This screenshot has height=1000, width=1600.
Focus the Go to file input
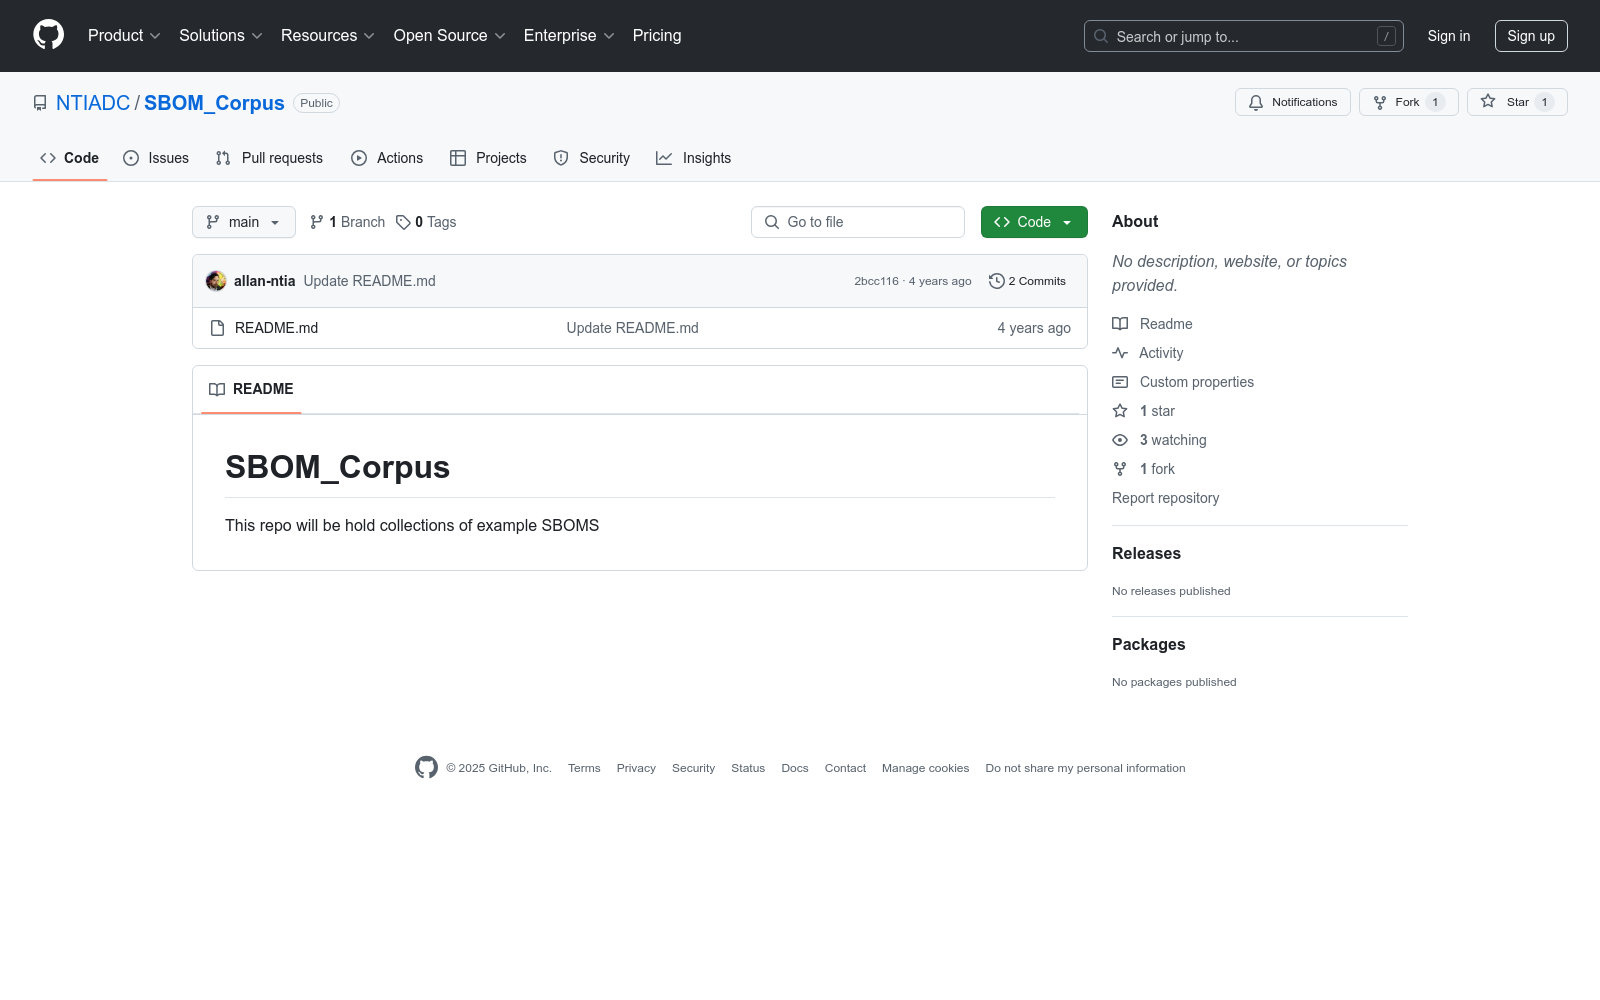(858, 222)
